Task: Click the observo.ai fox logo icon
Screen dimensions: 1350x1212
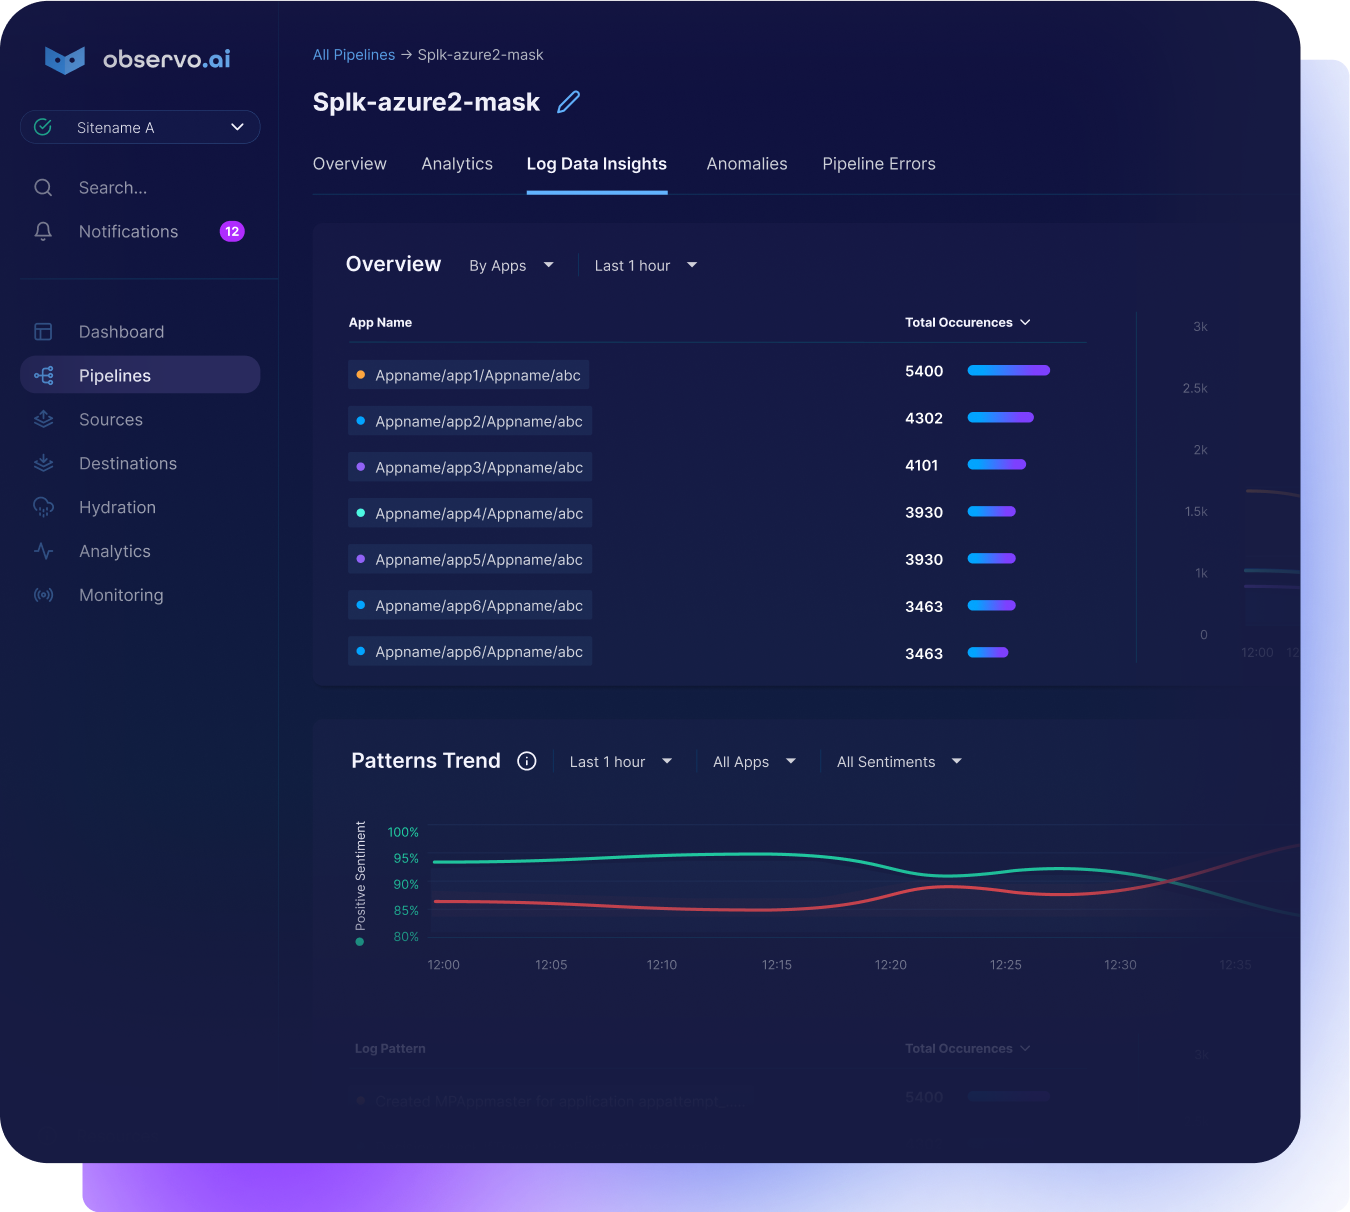Action: 65,60
